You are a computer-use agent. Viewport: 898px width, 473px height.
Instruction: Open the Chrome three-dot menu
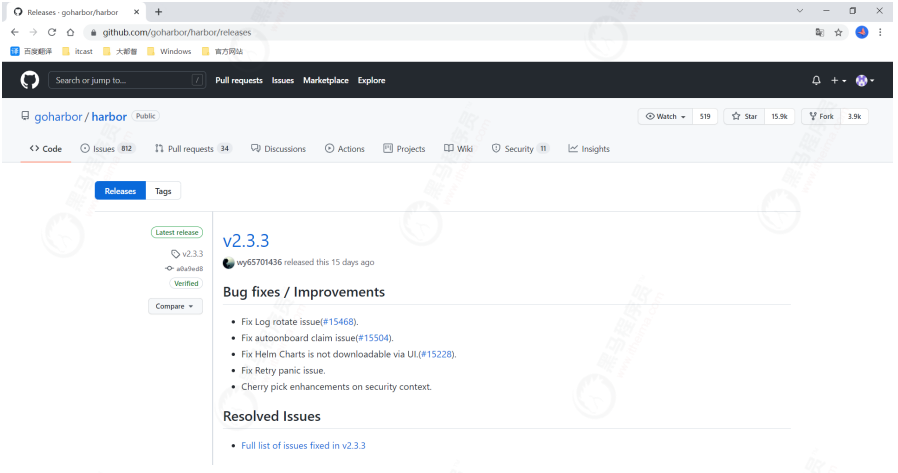click(x=880, y=32)
